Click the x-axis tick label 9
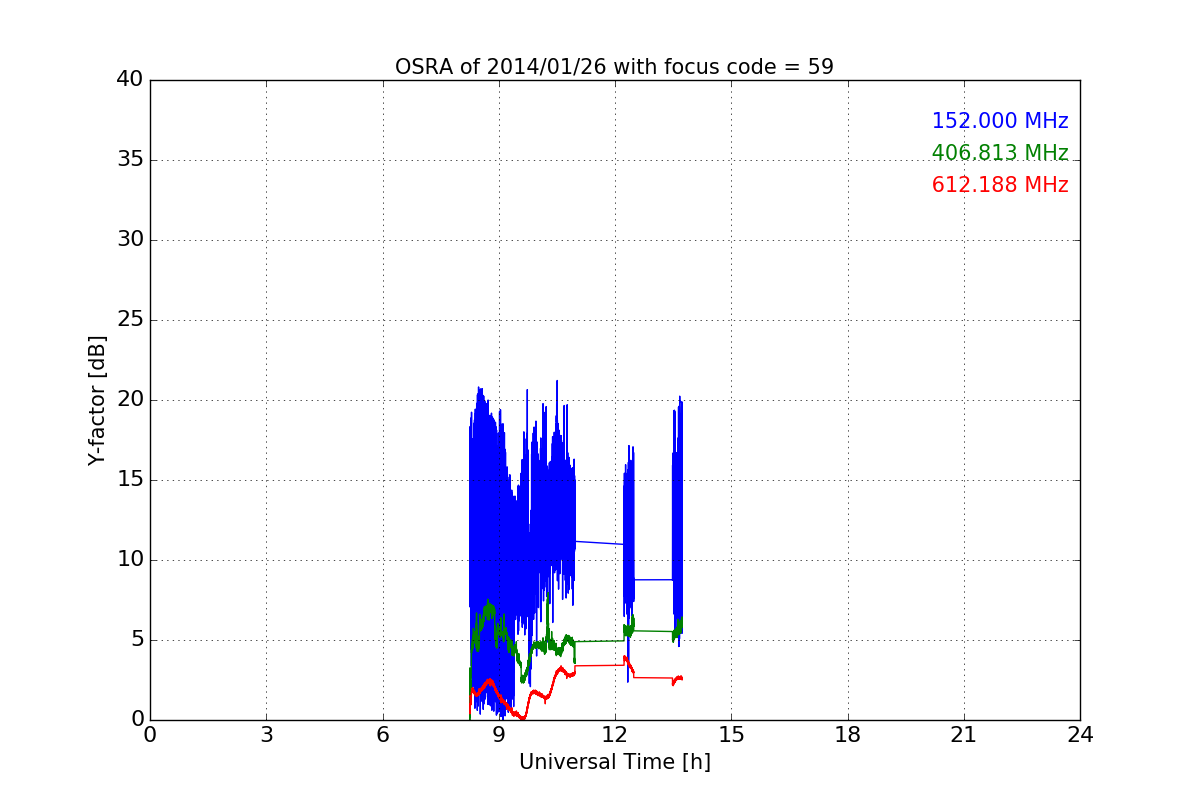Image resolution: width=1200 pixels, height=800 pixels. [x=499, y=735]
